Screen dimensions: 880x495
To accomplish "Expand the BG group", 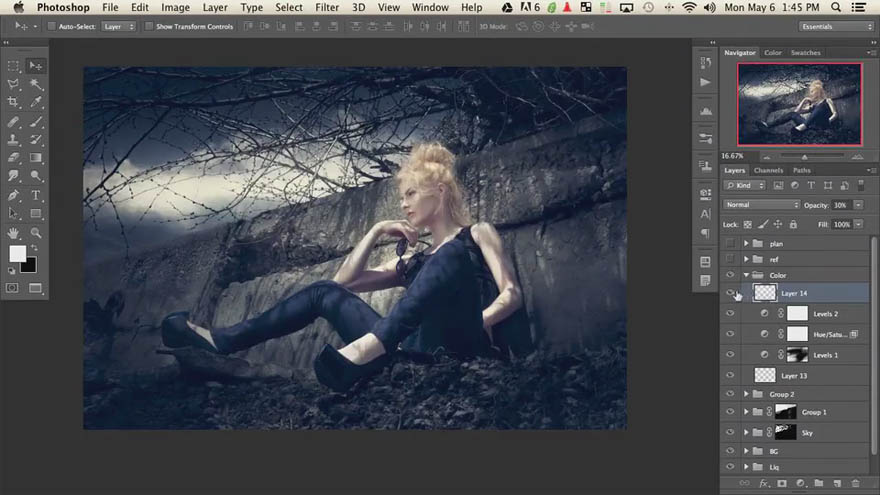I will [x=746, y=451].
